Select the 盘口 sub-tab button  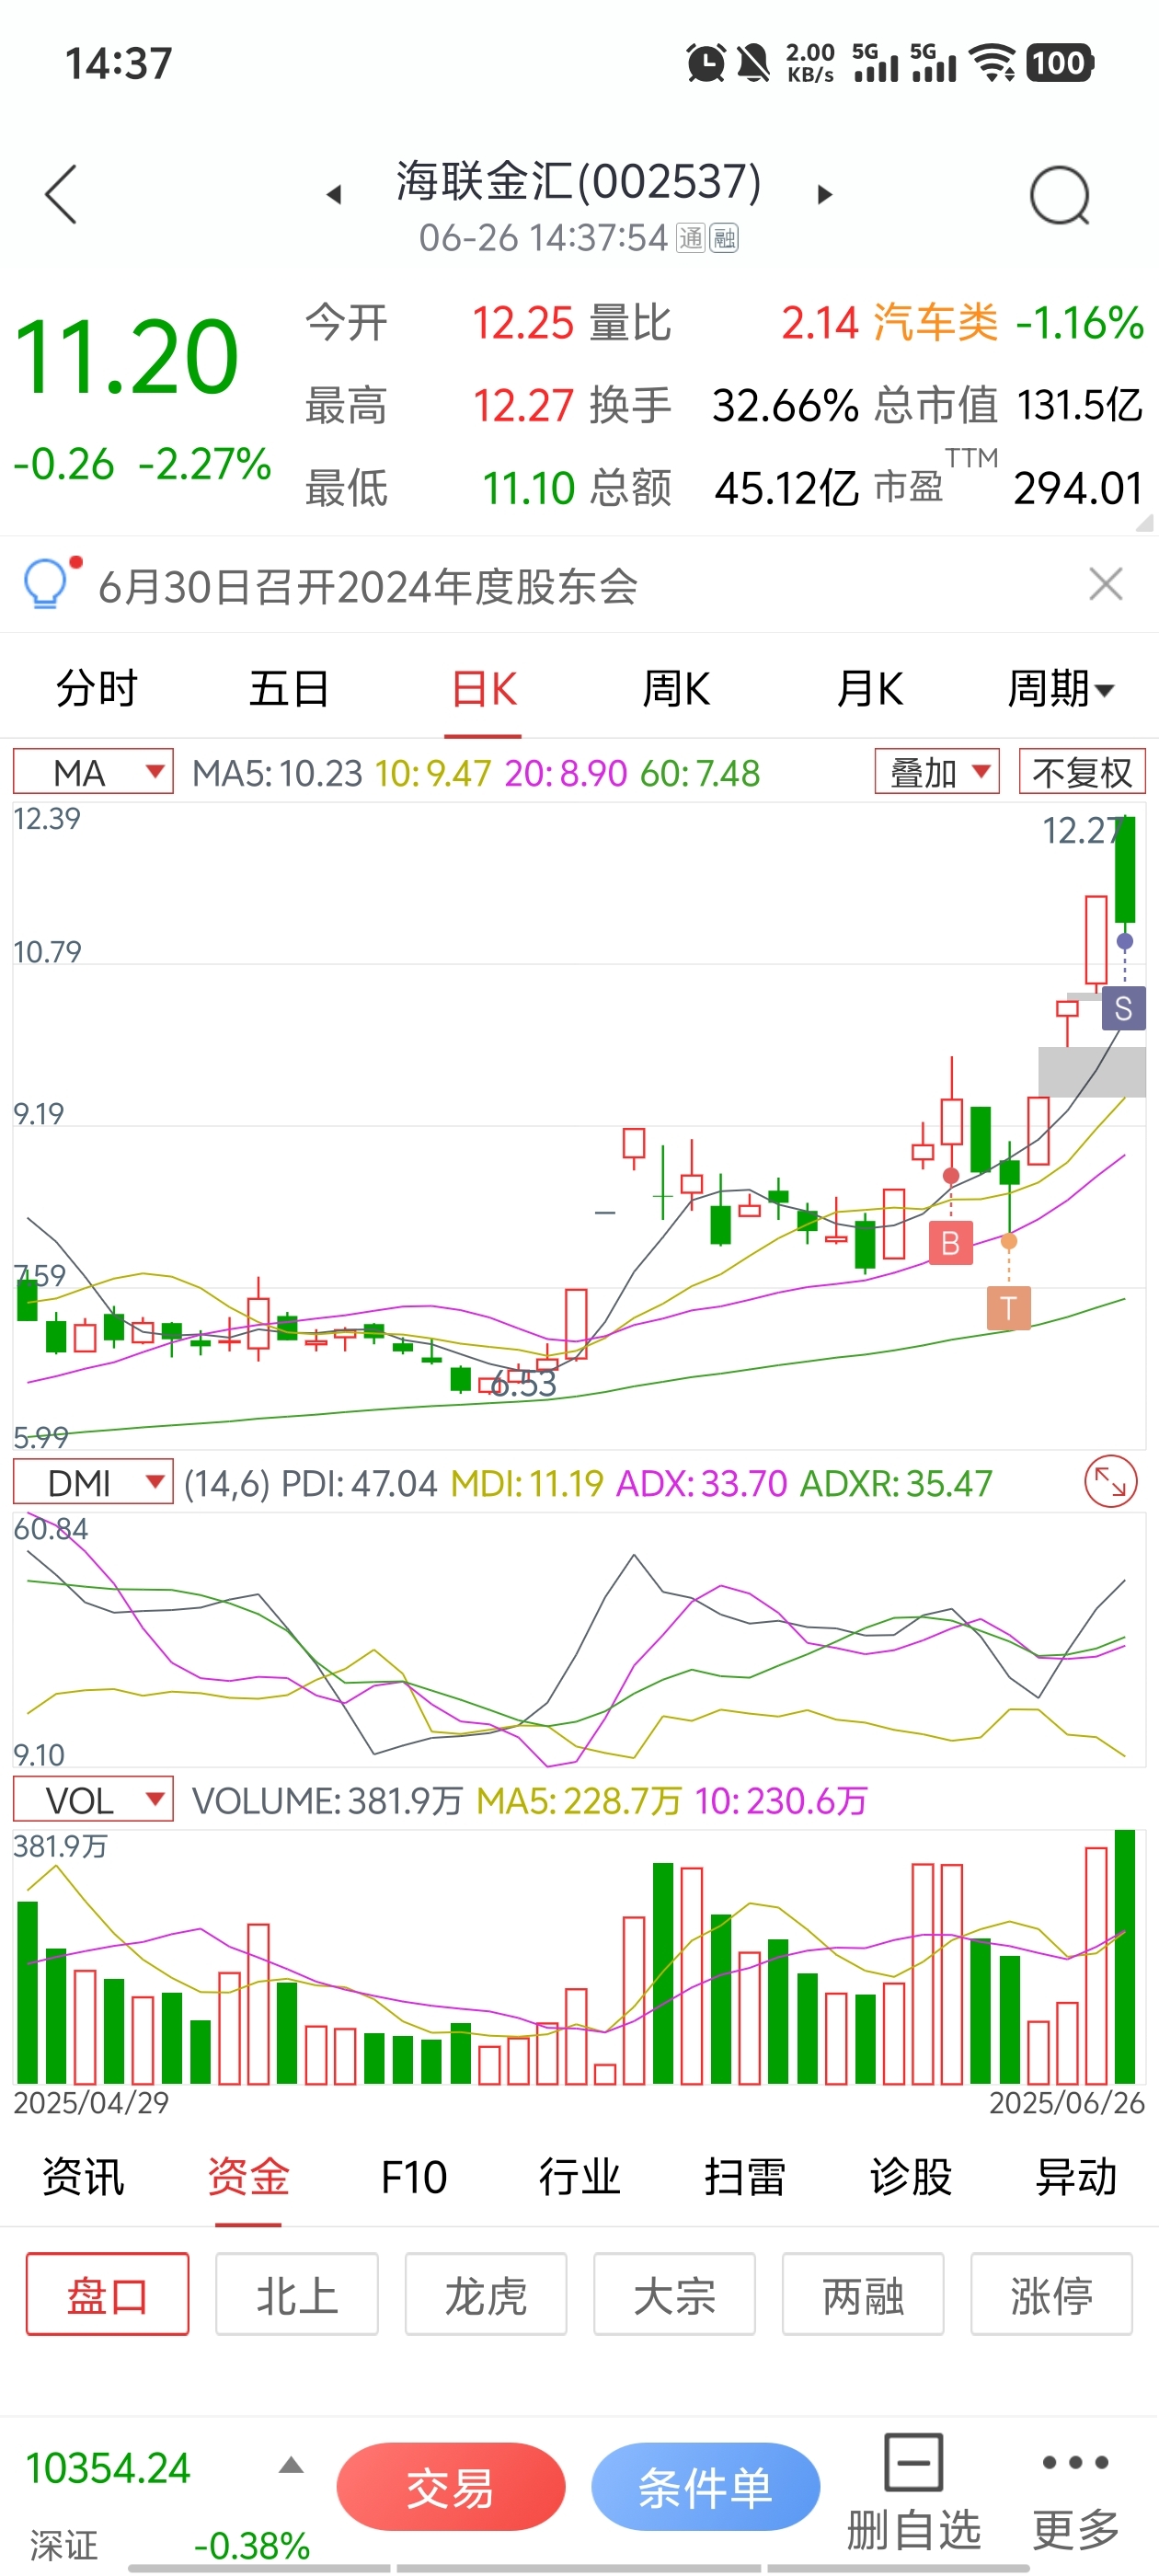(107, 2295)
